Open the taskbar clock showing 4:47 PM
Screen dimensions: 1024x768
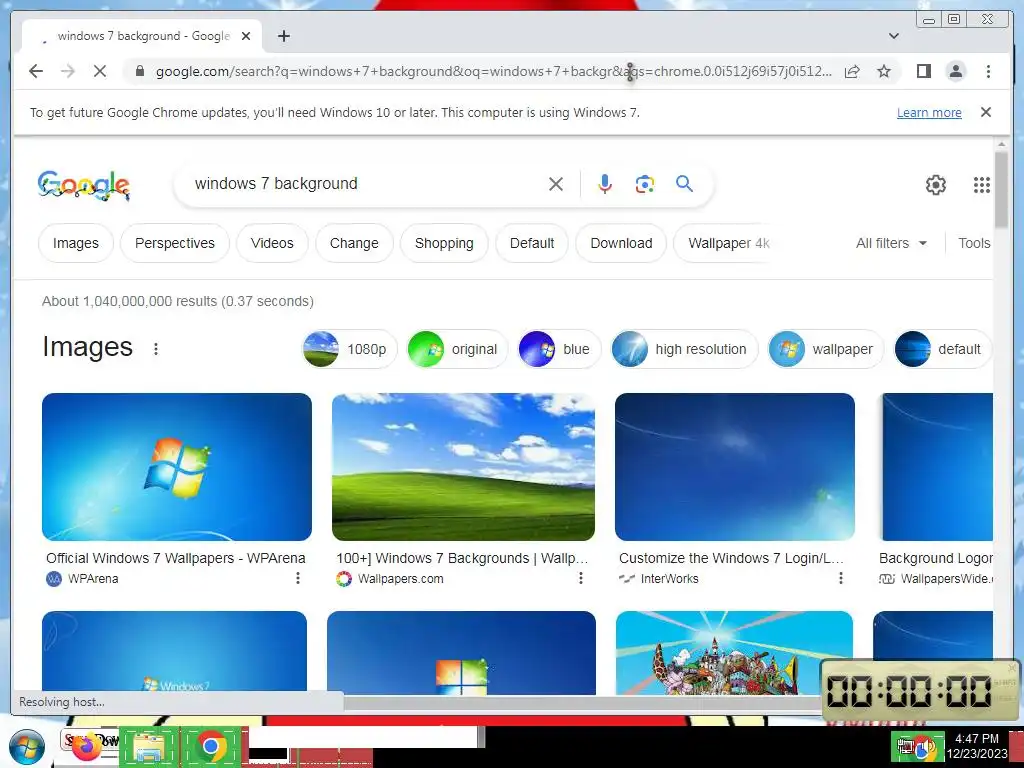[x=976, y=746]
